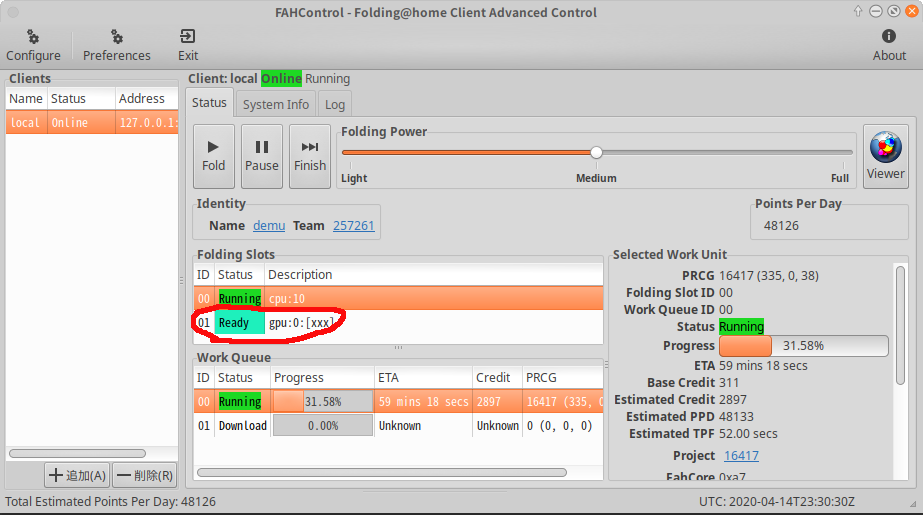
Task: Open project 16417 link
Action: [741, 456]
